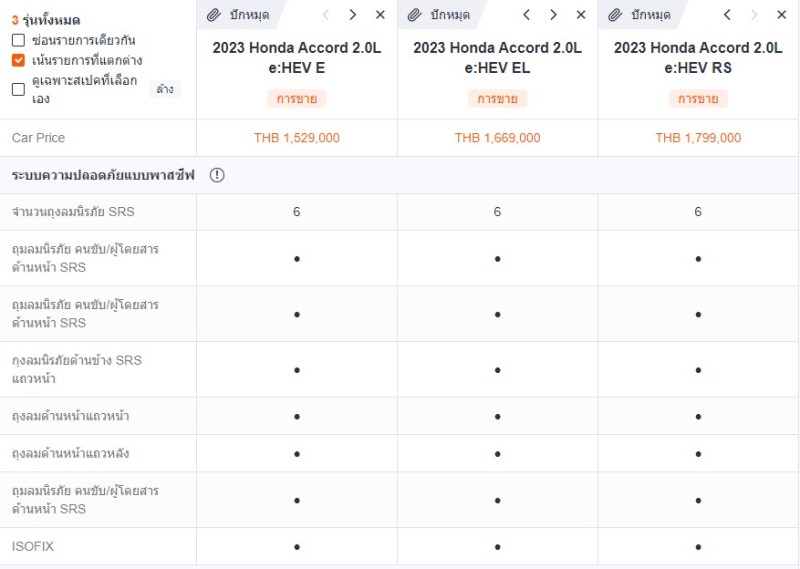Click the ISOFIX row label
800x569 pixels.
(x=33, y=547)
